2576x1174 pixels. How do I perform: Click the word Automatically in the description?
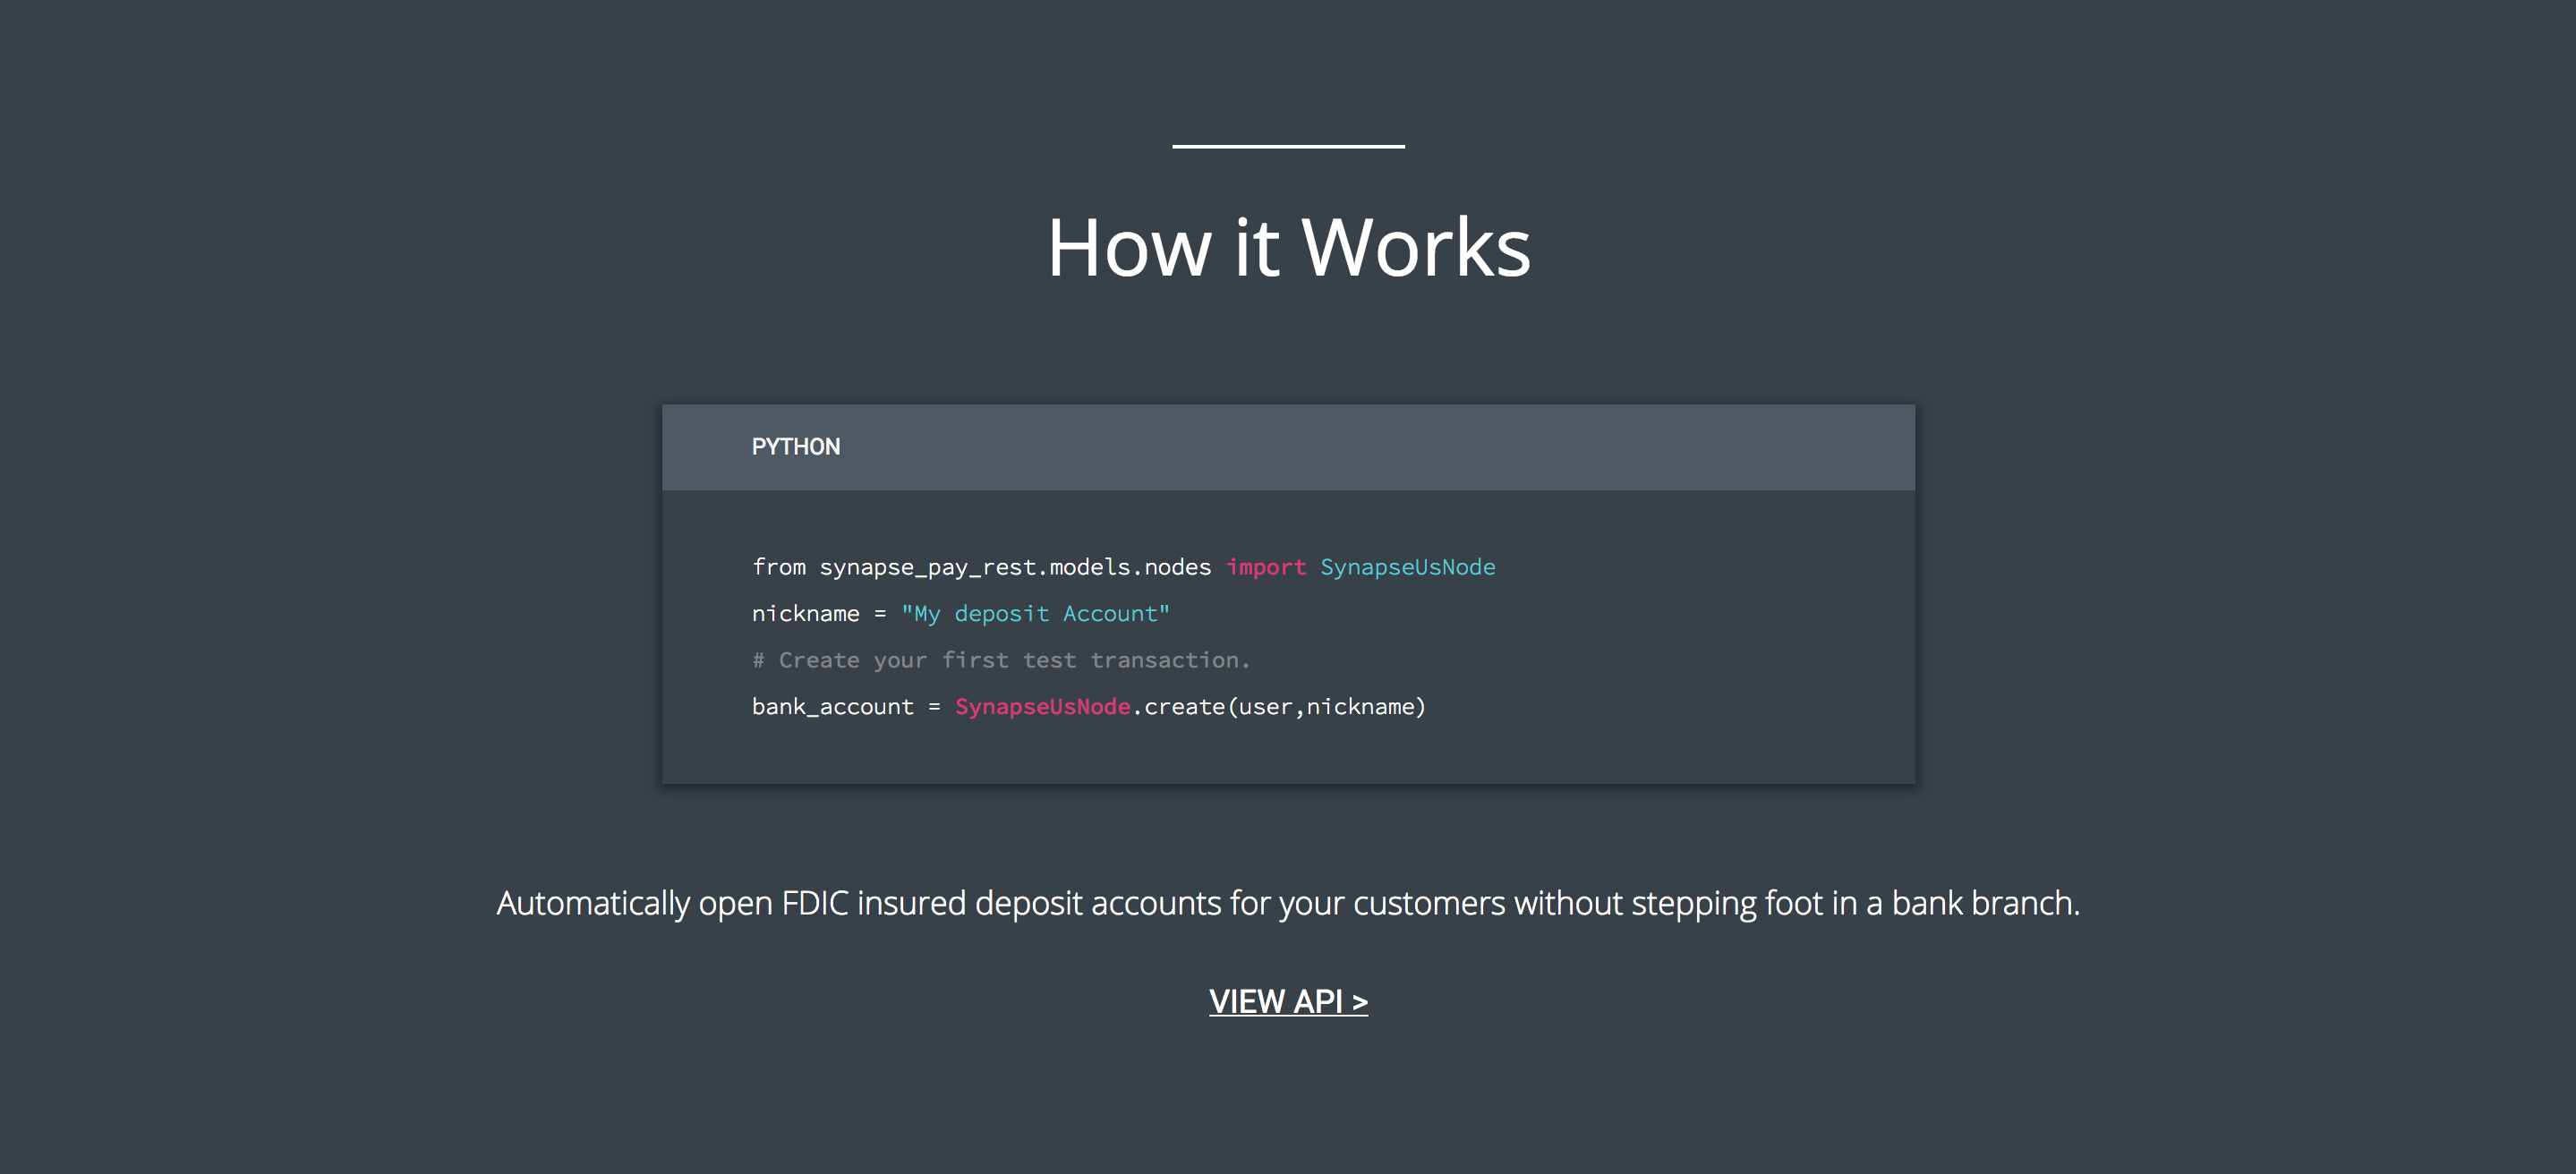(x=593, y=903)
